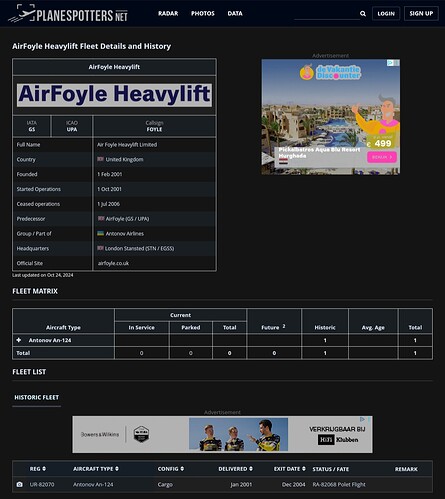This screenshot has height=499, width=445.
Task: Click the SIGN UP button
Action: tap(421, 14)
